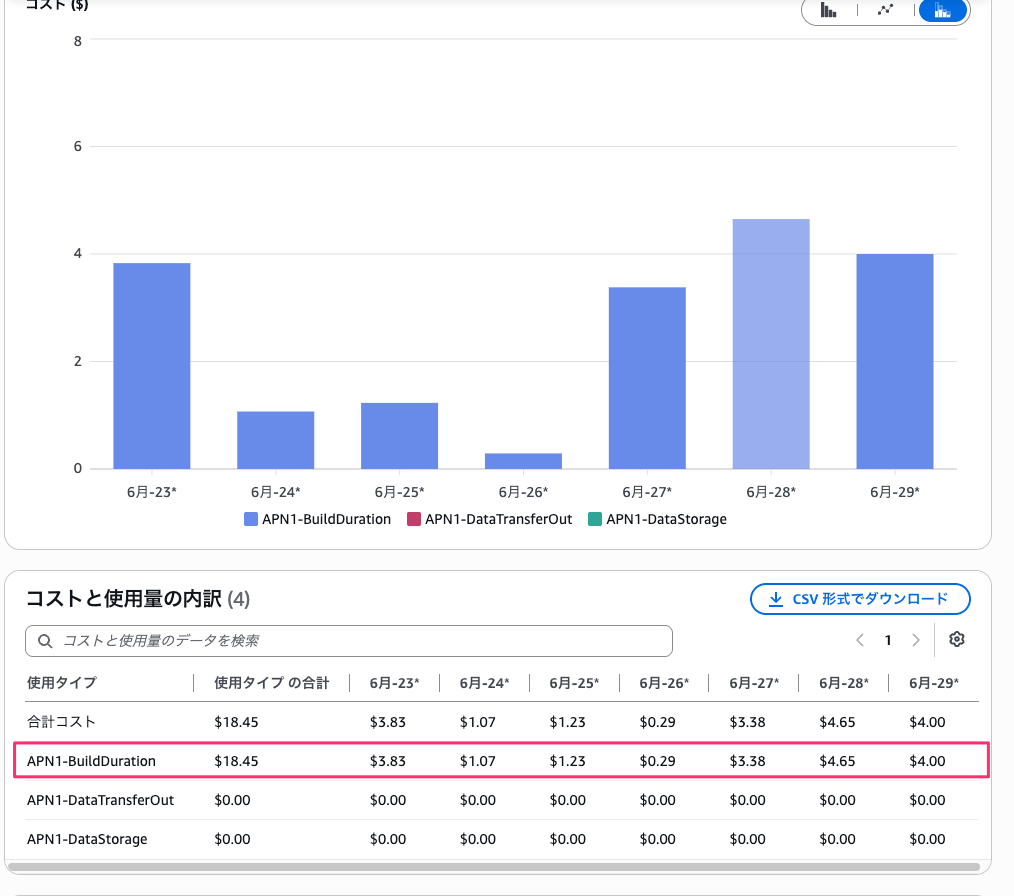Image resolution: width=1014 pixels, height=896 pixels.
Task: Select the stacked bar chart view icon
Action: tap(943, 10)
